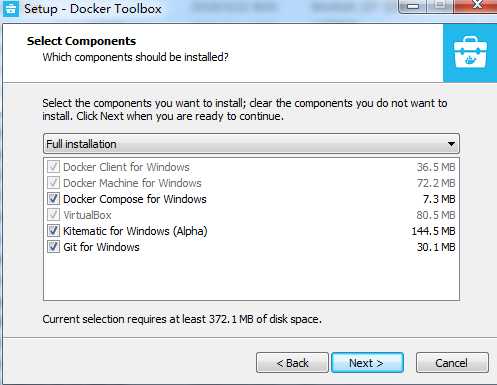Click the disabled Docker Machine checkbox
The image size is (497, 385).
tap(53, 183)
